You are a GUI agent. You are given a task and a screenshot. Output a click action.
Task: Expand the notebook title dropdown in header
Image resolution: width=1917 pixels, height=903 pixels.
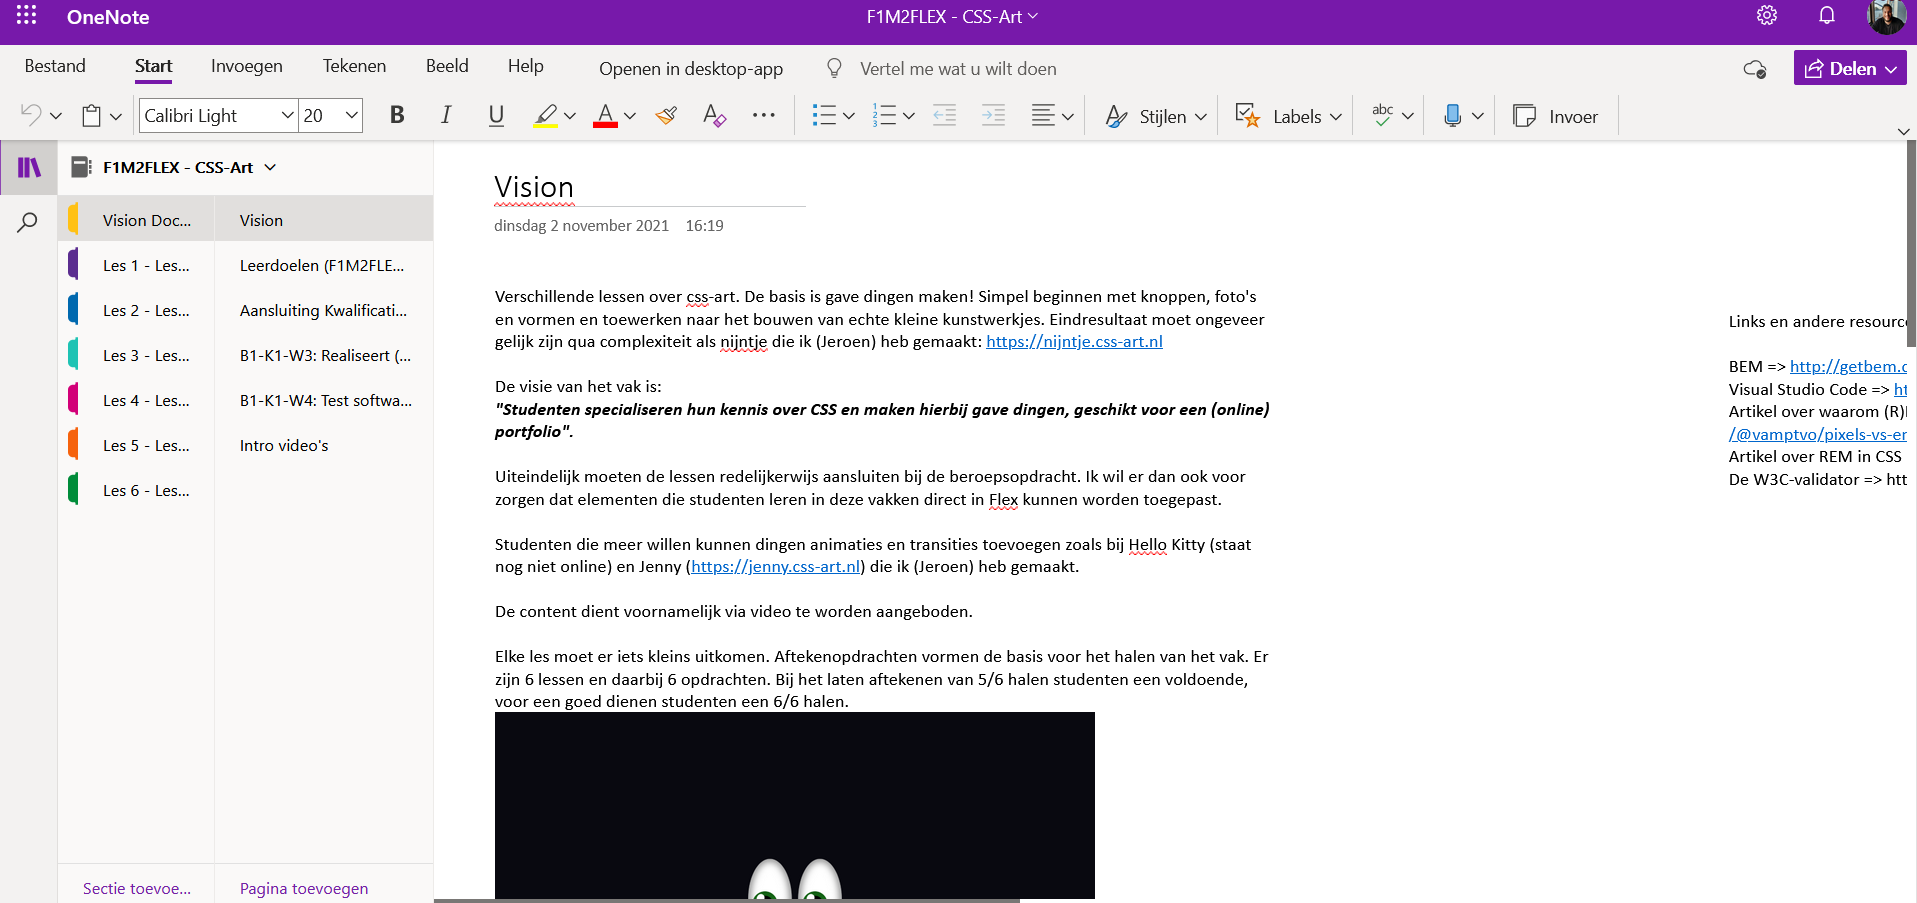(x=1033, y=16)
